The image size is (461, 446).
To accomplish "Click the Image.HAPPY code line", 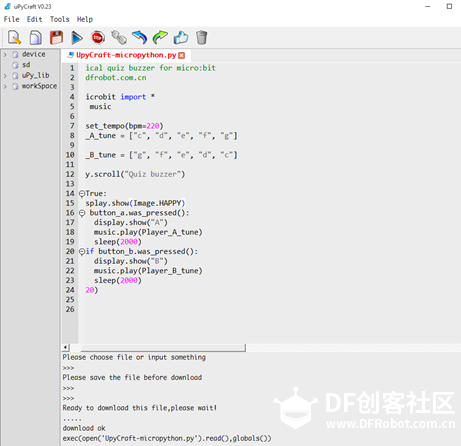I will [135, 203].
